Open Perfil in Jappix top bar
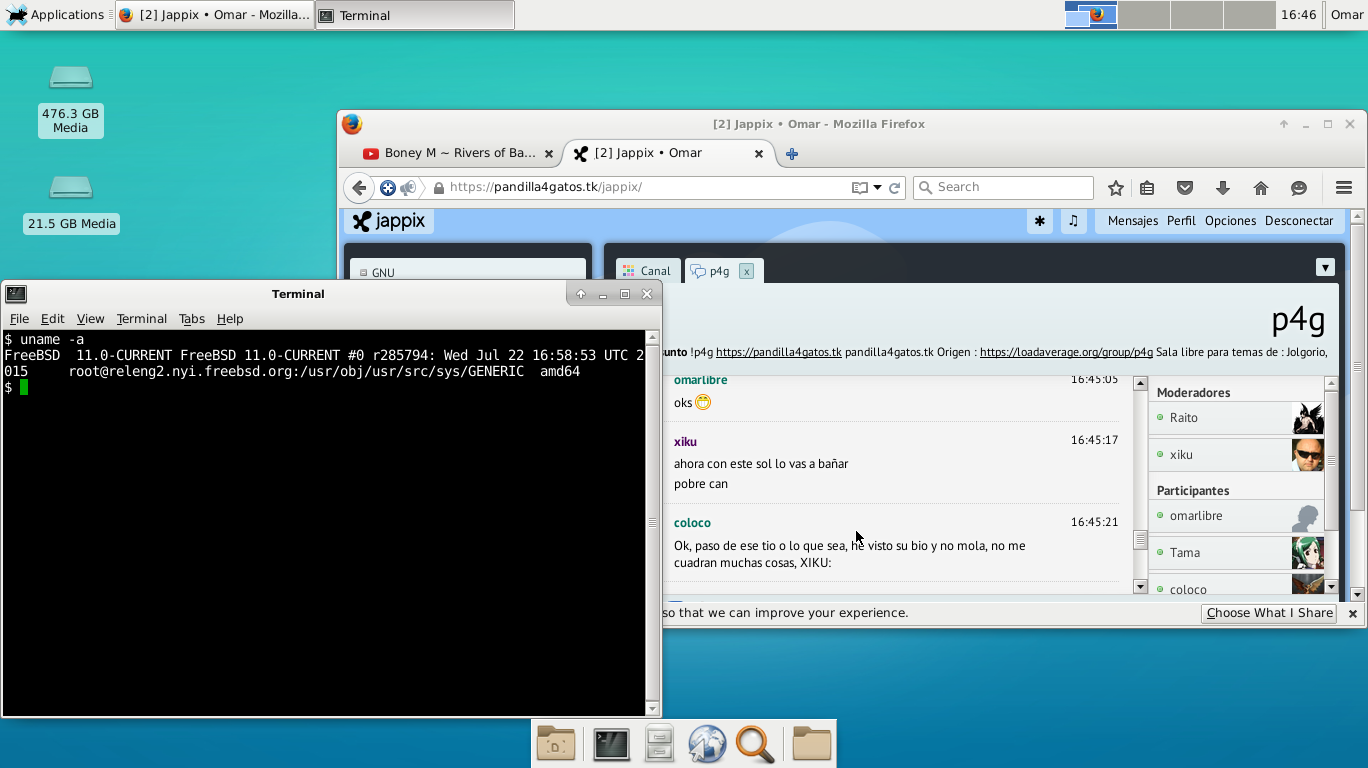 [x=1181, y=221]
